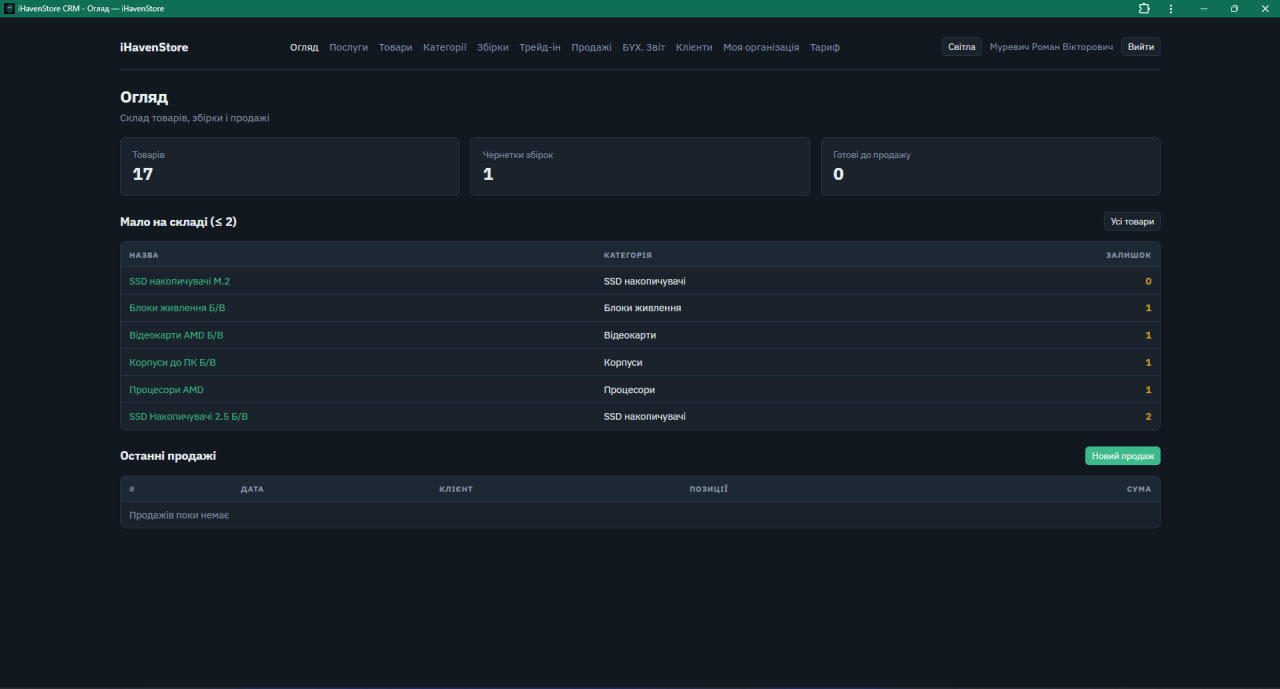Navigate to Збірки
This screenshot has width=1280, height=689.
493,47
